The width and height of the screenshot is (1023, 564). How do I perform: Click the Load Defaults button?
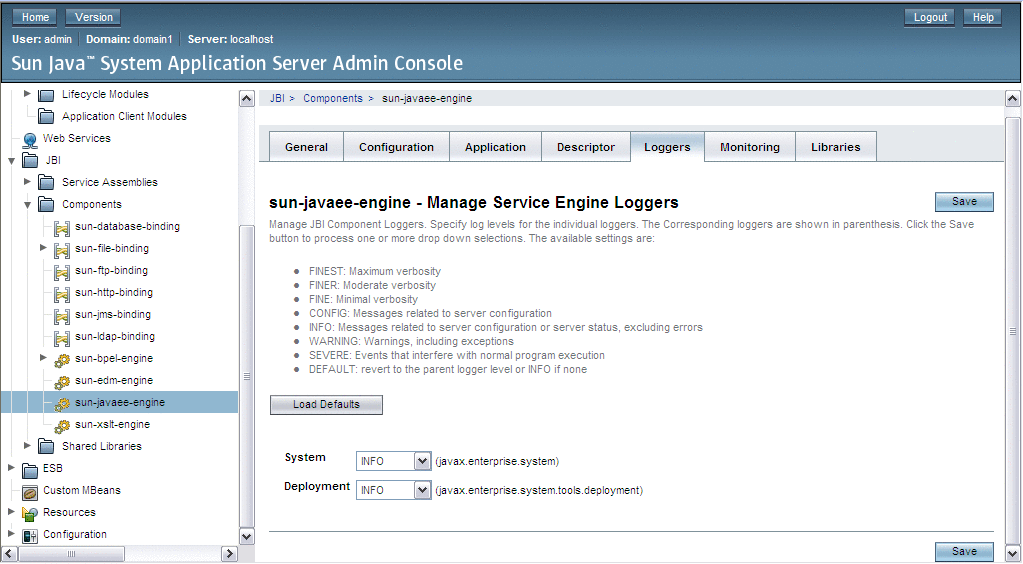click(326, 405)
